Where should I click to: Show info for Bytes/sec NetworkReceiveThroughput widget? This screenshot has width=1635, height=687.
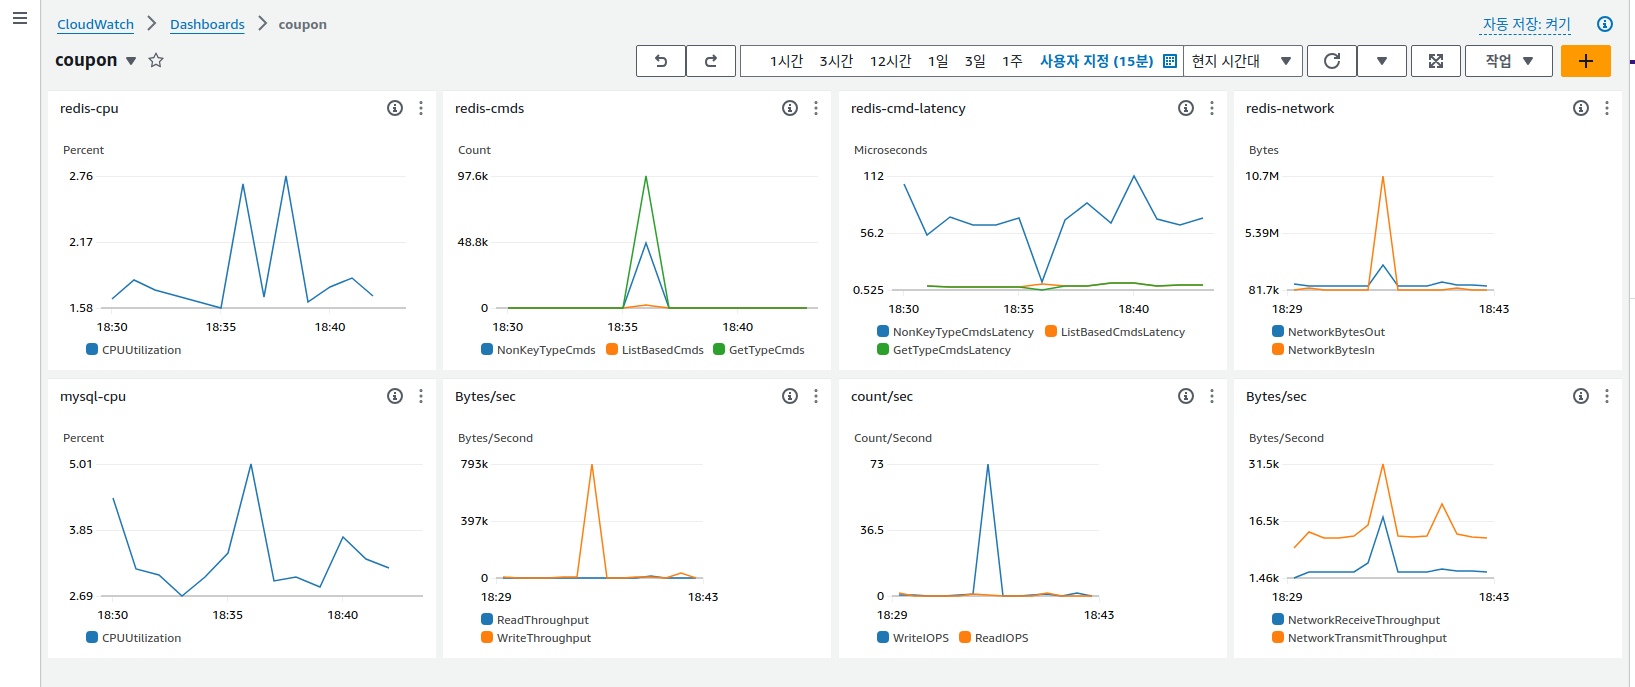1581,396
